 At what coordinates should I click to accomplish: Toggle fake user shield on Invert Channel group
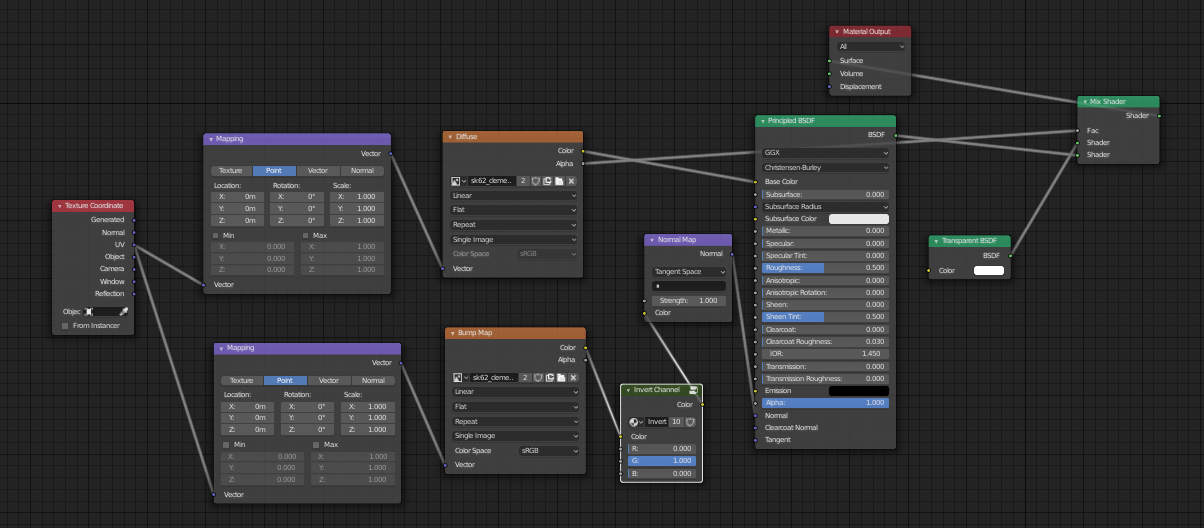pyautogui.click(x=690, y=422)
